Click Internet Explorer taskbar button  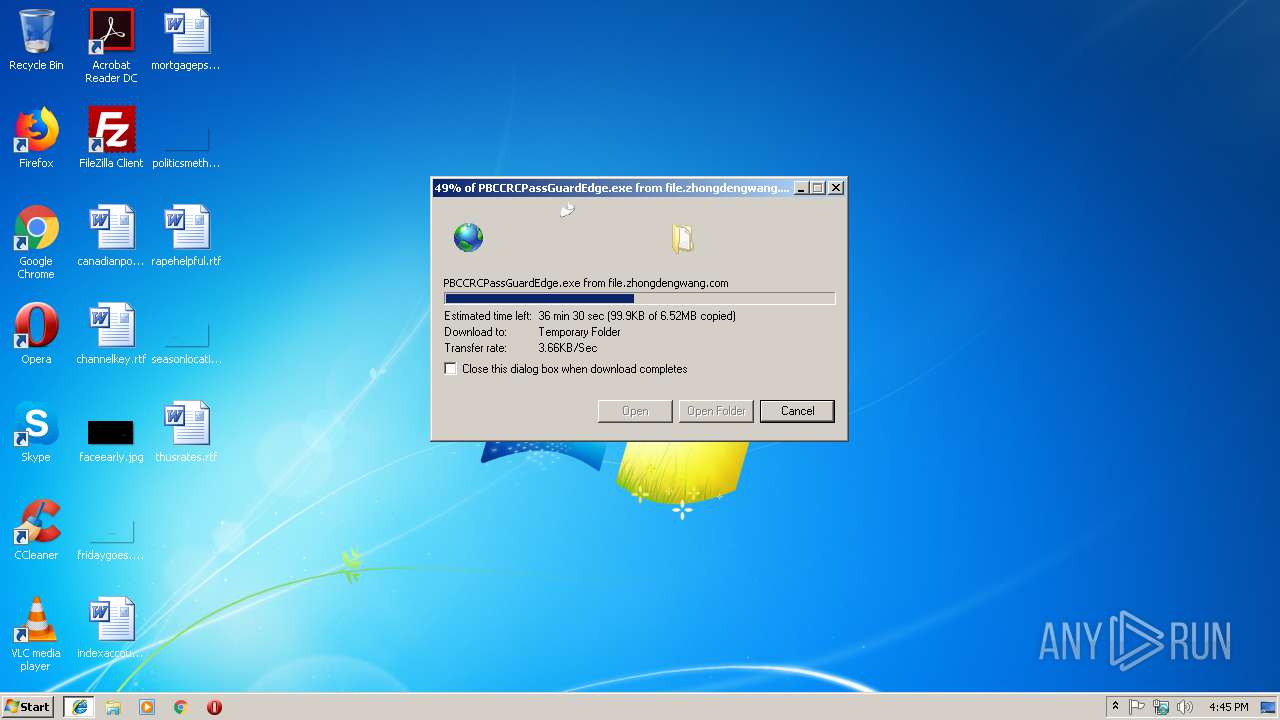point(79,707)
